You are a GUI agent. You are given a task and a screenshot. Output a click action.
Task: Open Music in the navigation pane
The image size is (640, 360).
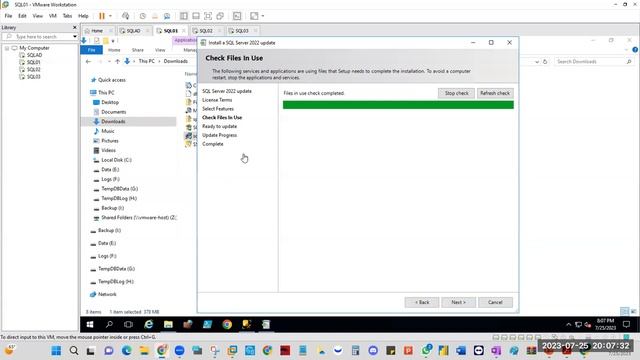(x=108, y=131)
